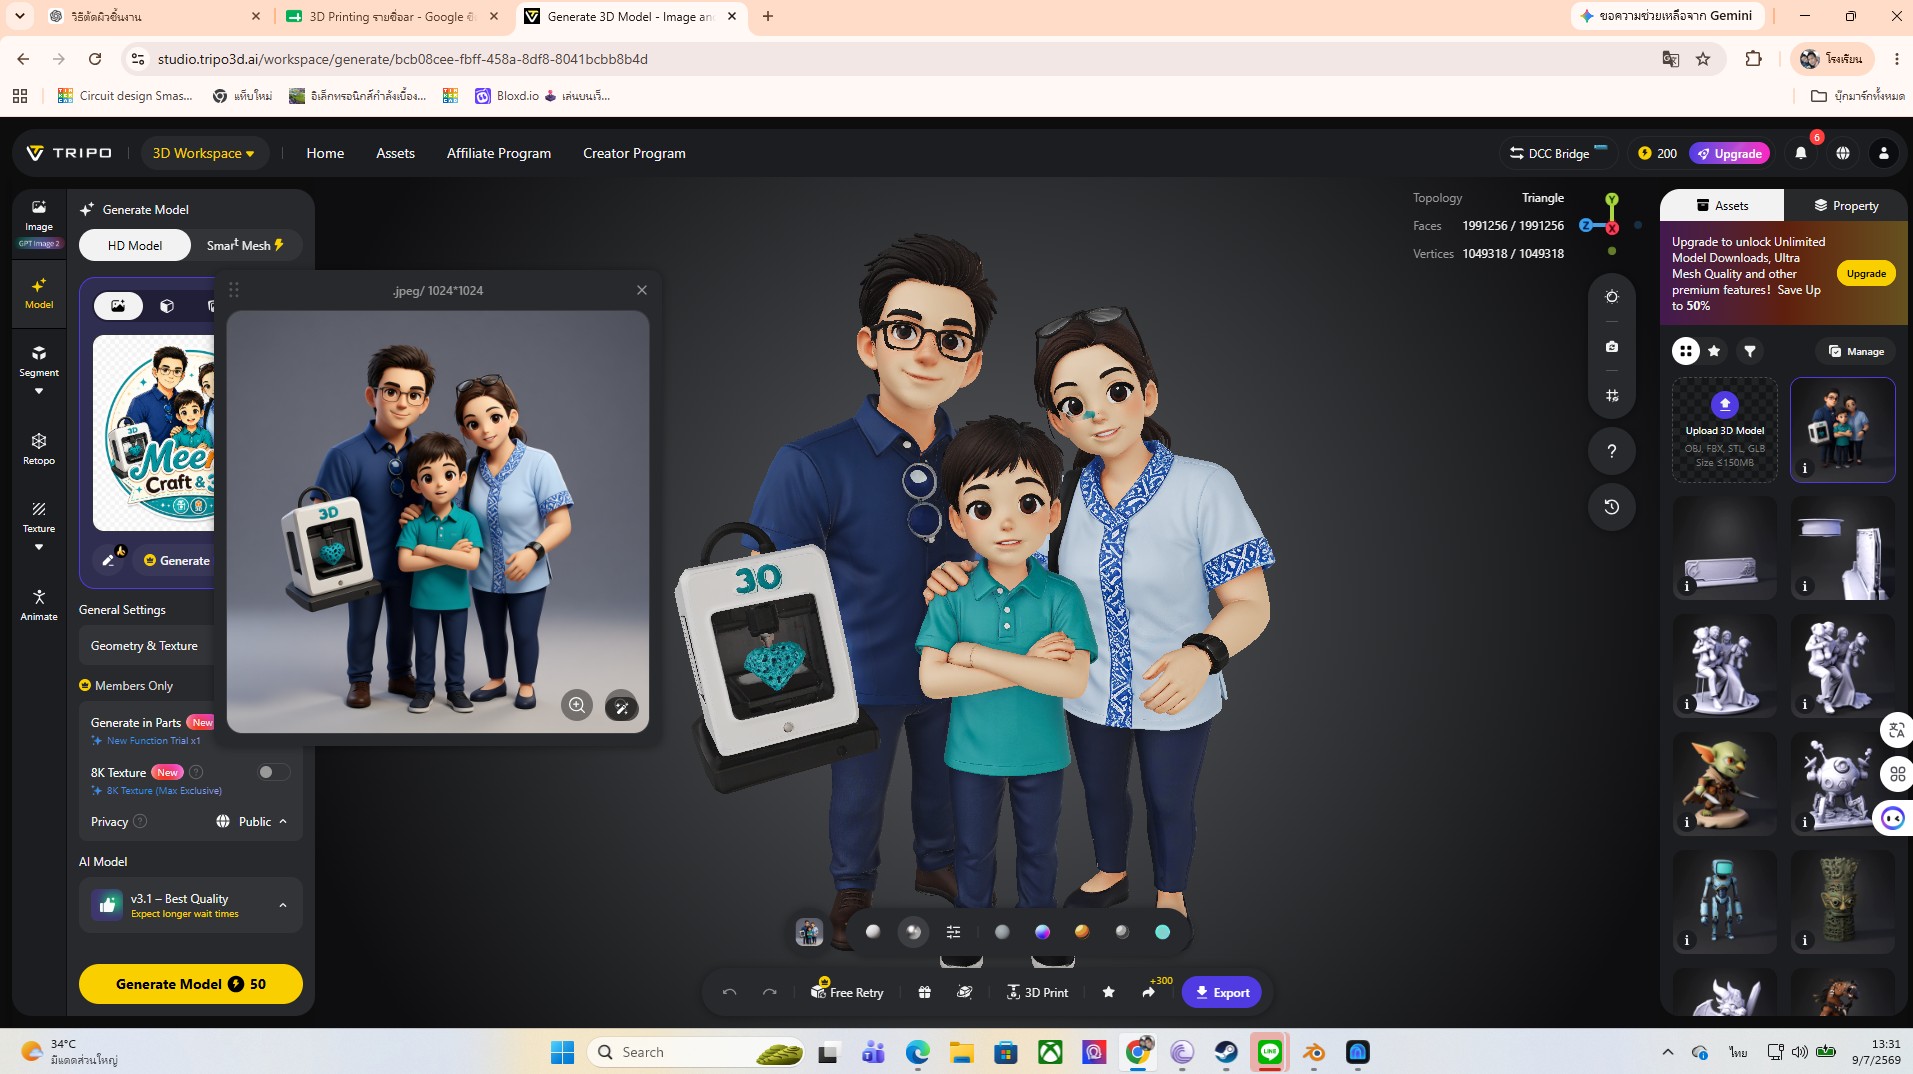
Task: Open the Assets menu in header
Action: (395, 153)
